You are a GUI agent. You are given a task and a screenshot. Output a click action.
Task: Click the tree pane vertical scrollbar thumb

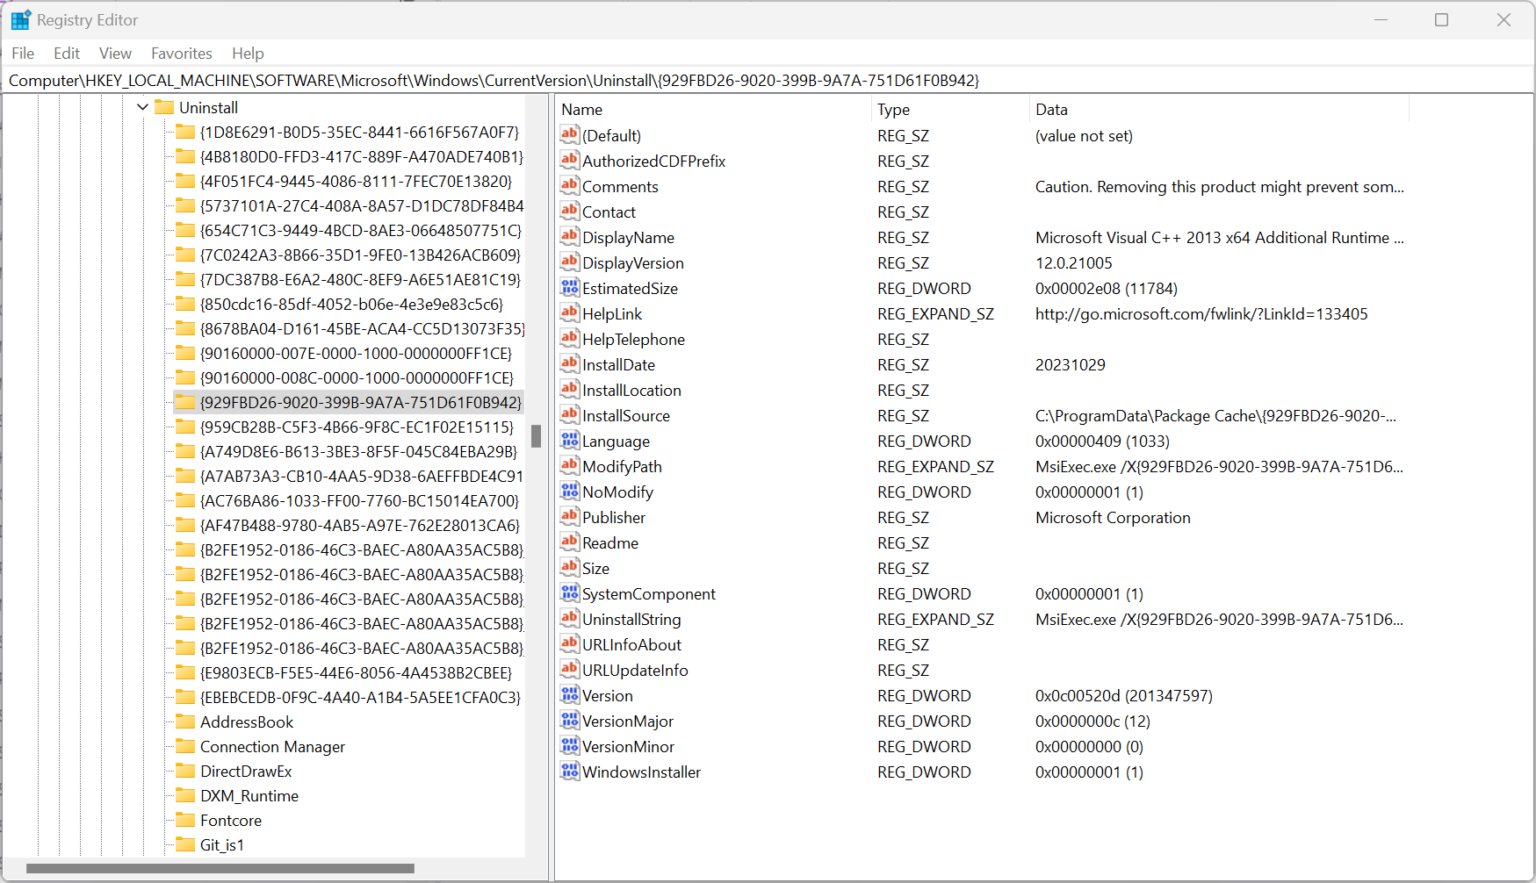click(536, 436)
